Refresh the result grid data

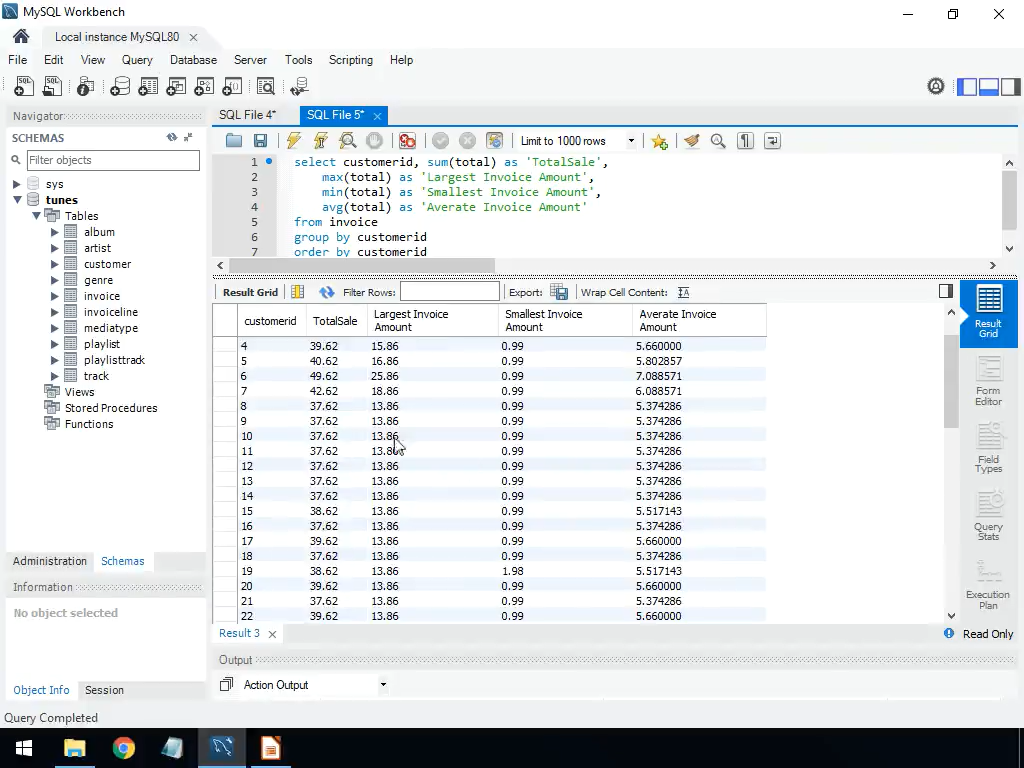[x=326, y=292]
